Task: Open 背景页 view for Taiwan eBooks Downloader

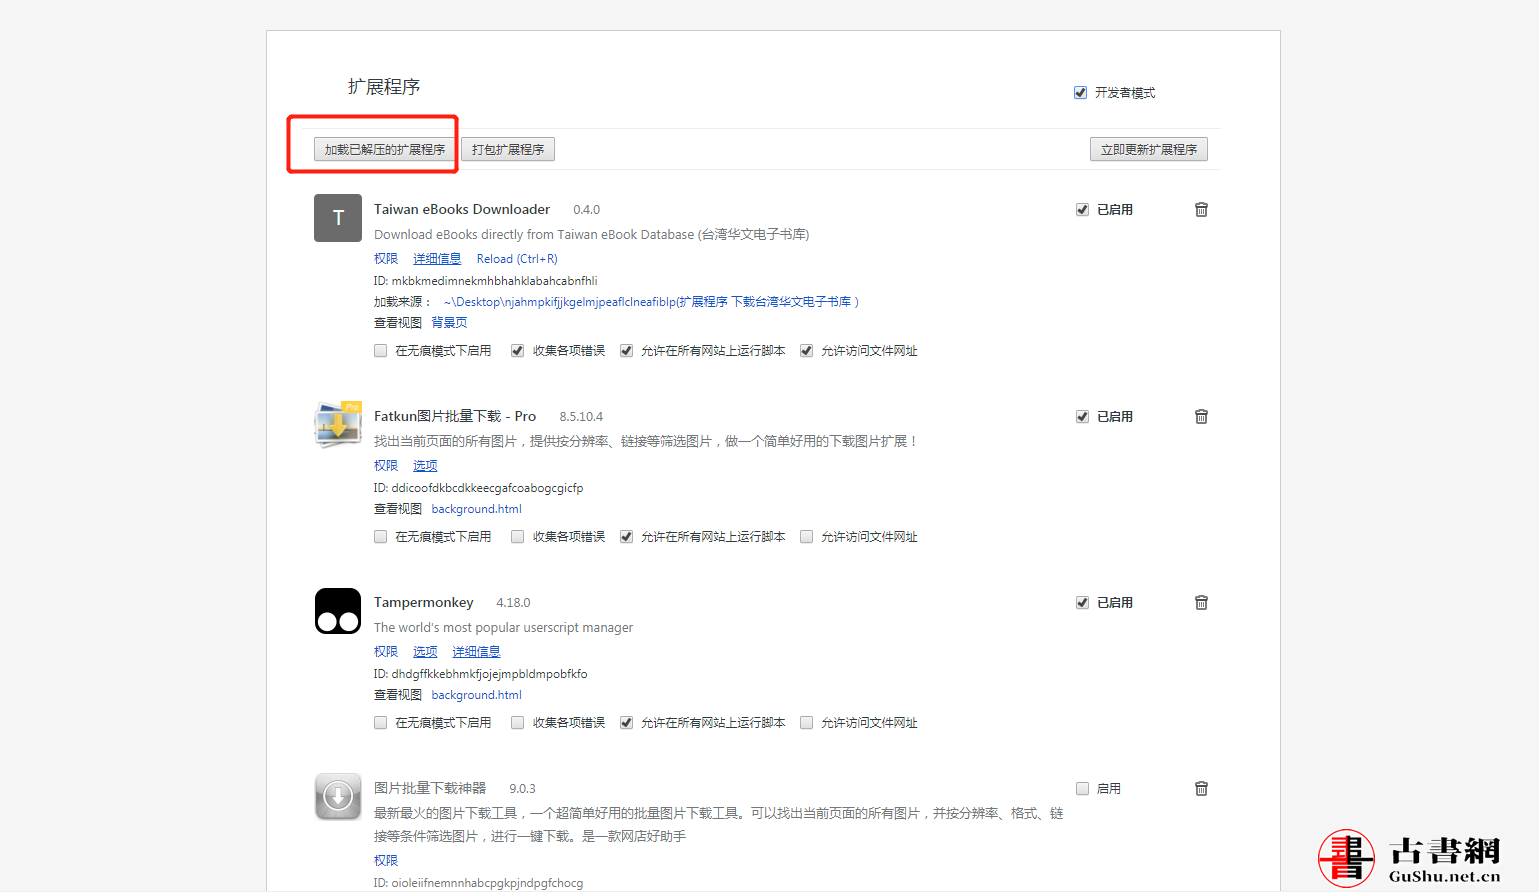Action: click(x=449, y=323)
